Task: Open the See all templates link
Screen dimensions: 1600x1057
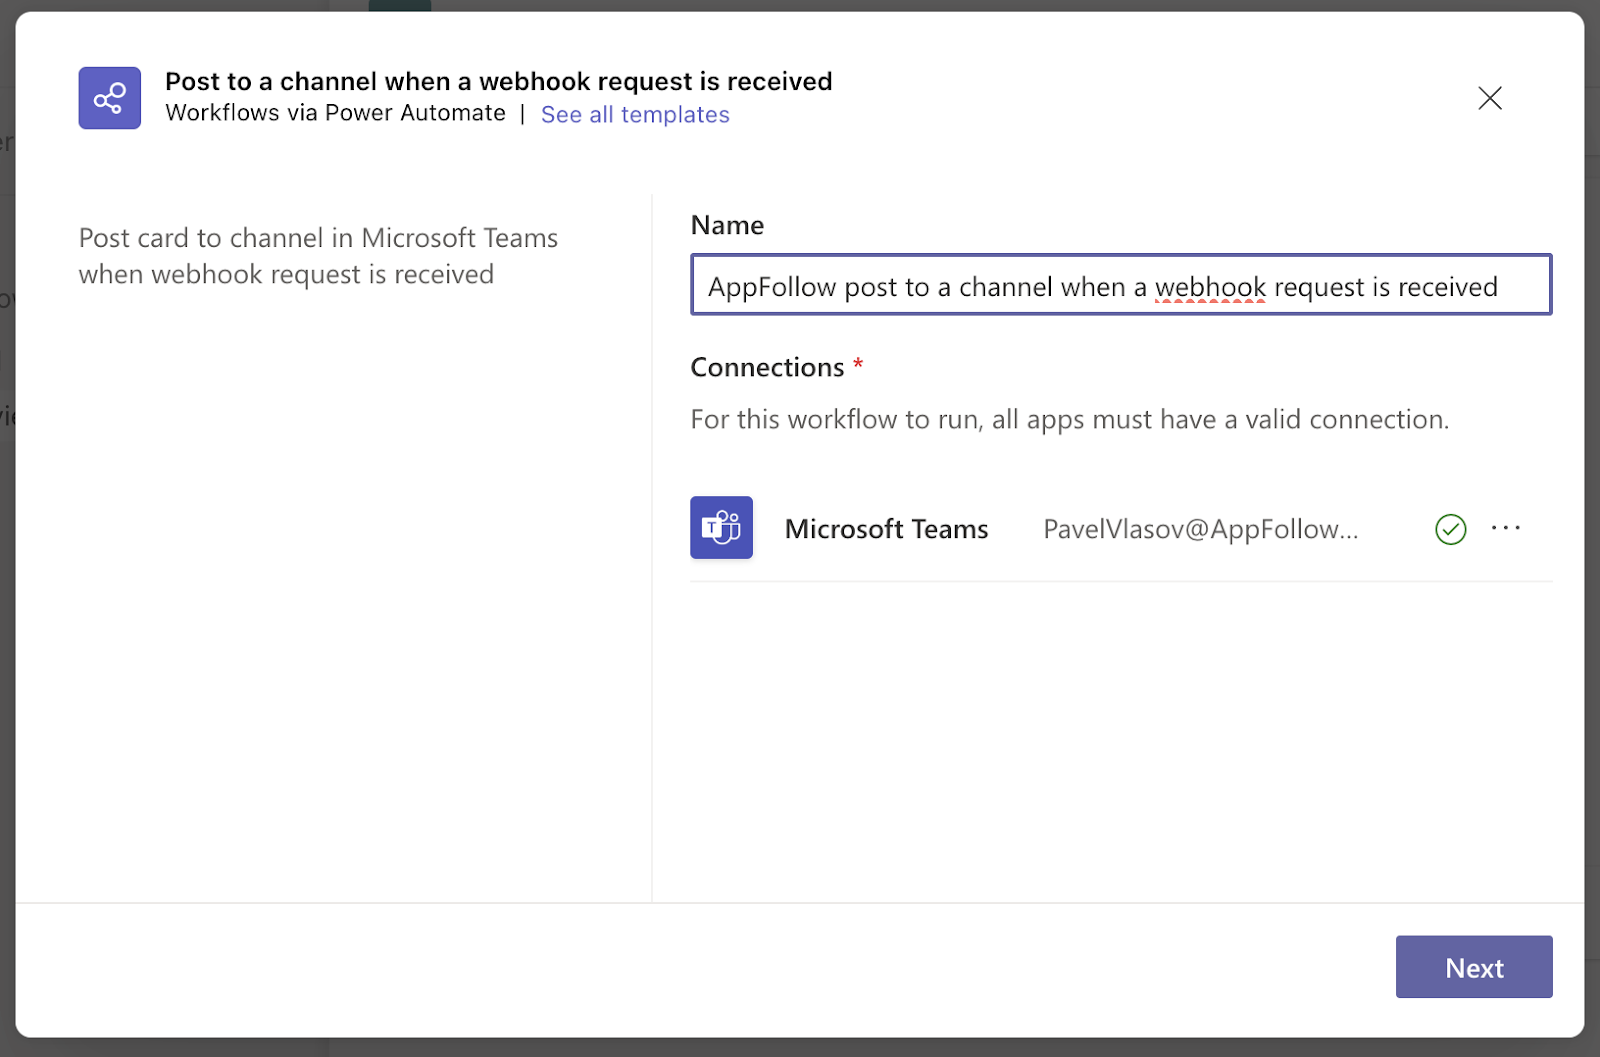Action: point(635,114)
